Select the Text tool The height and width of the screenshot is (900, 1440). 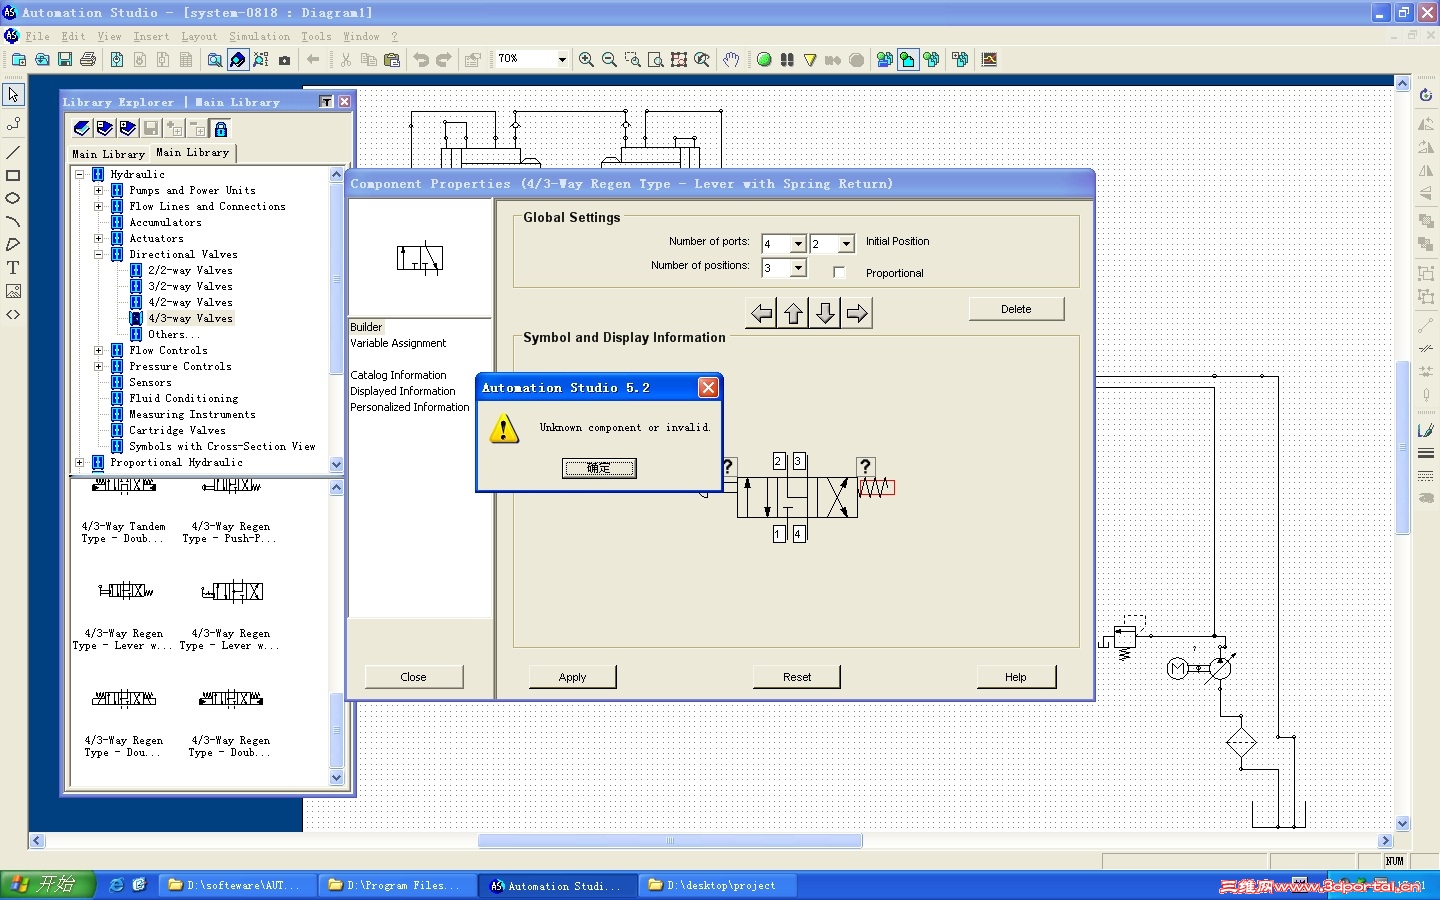point(13,268)
